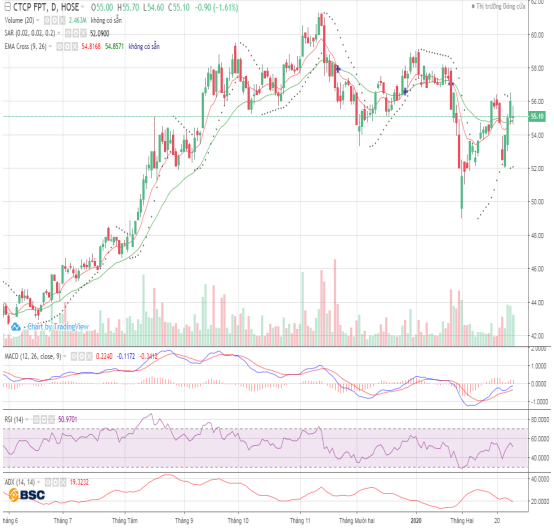The height and width of the screenshot is (530, 554).
Task: Toggle visibility of the SAR indicator
Action: pyautogui.click(x=67, y=33)
